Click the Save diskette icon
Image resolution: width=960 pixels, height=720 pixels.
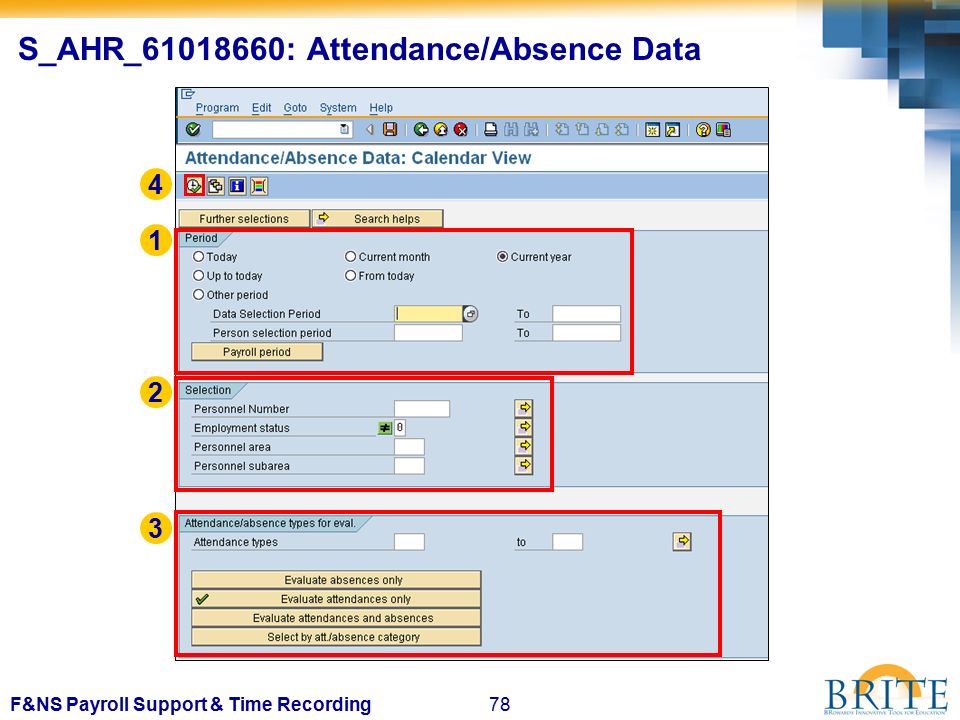pyautogui.click(x=390, y=129)
